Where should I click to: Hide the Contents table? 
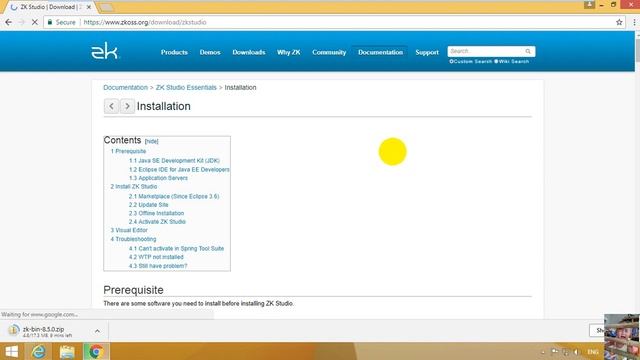[151, 141]
